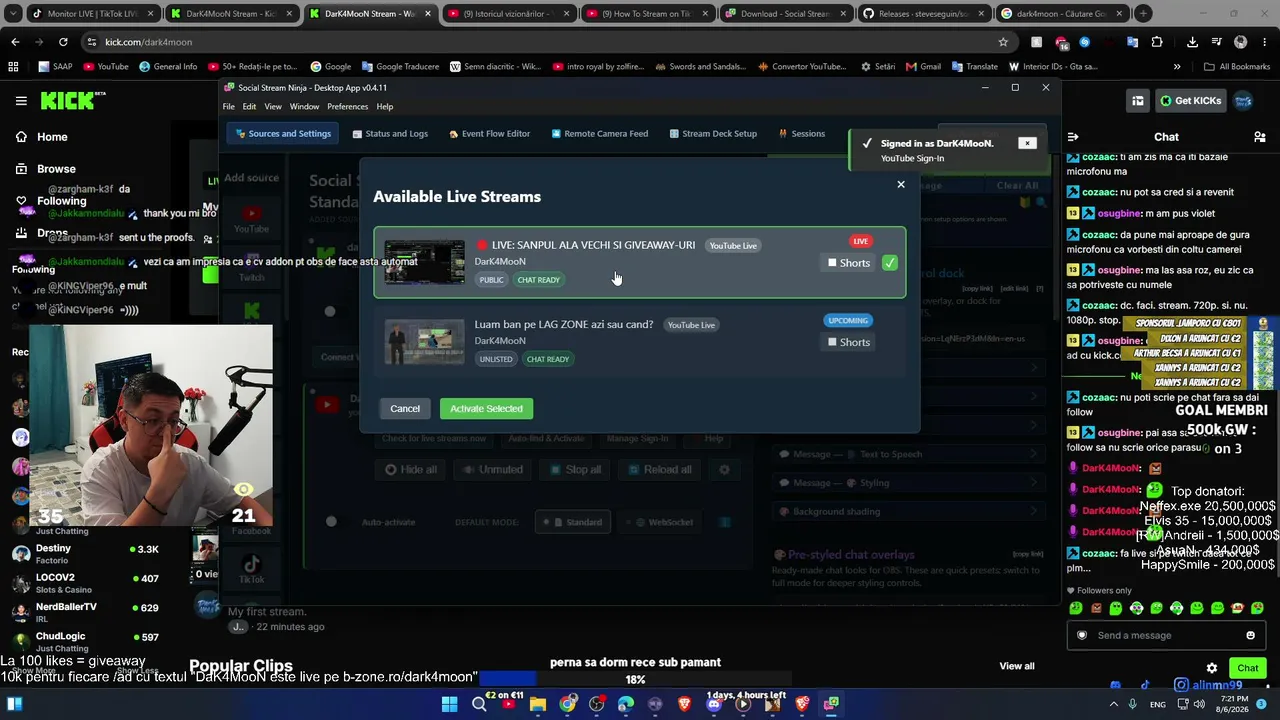The image size is (1280, 720).
Task: Collapse the Kick chat panel arrow
Action: (x=1072, y=137)
